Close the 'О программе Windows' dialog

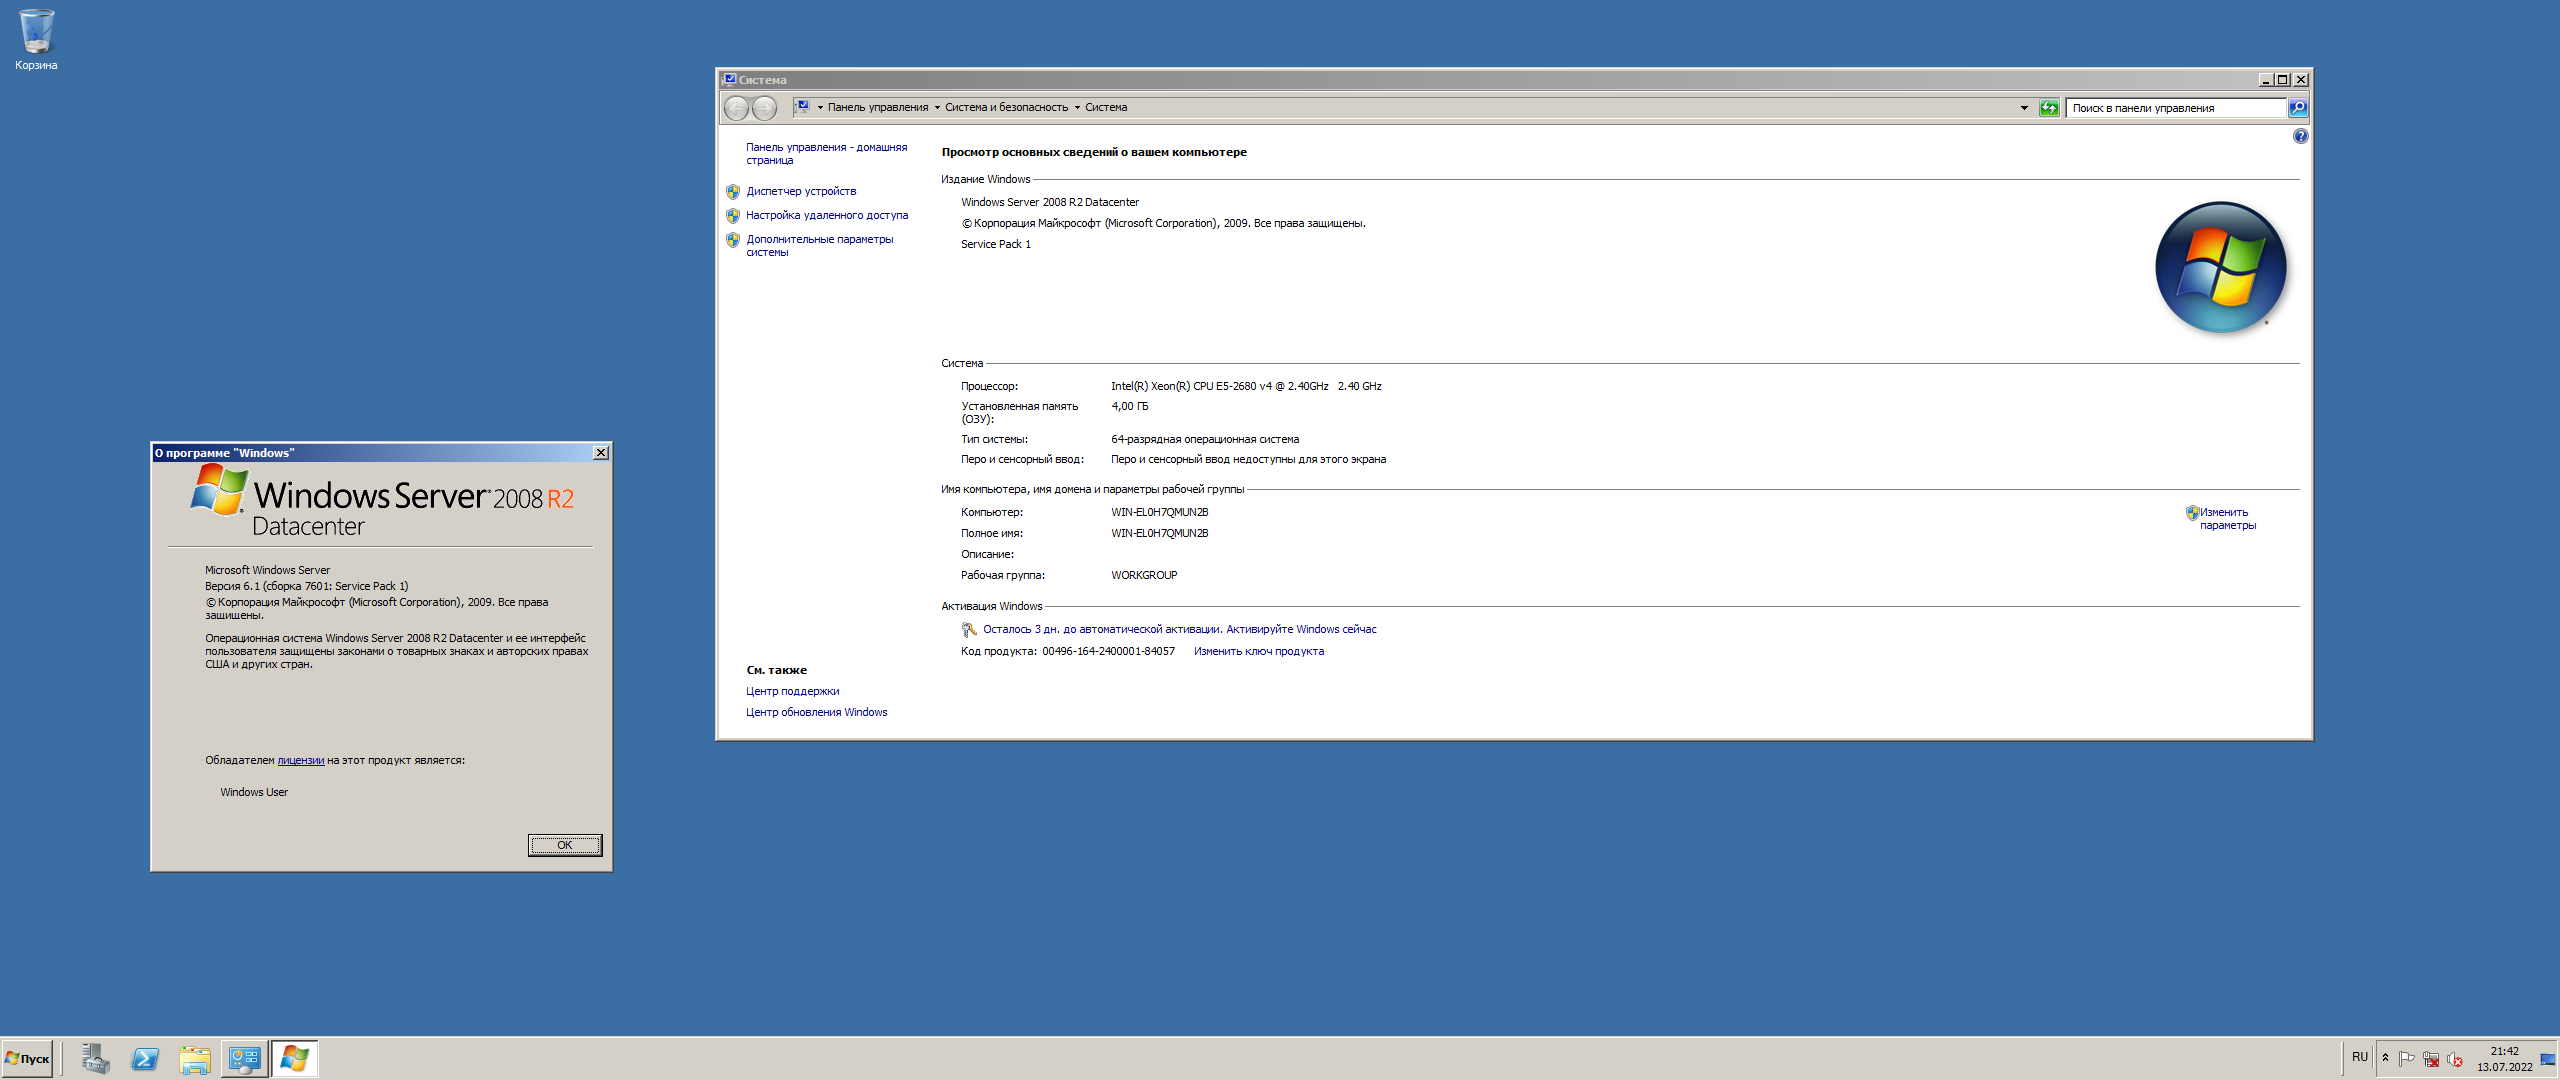click(601, 453)
